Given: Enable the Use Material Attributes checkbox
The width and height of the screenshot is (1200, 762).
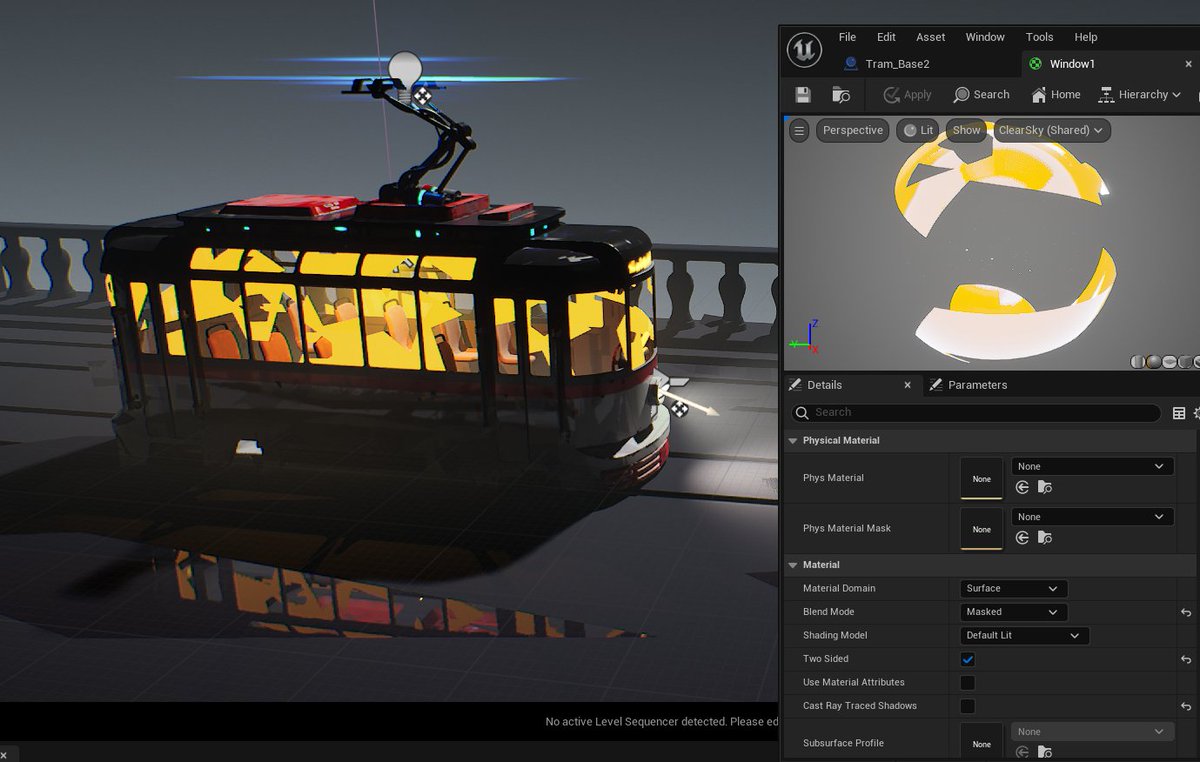Looking at the screenshot, I should pos(967,683).
